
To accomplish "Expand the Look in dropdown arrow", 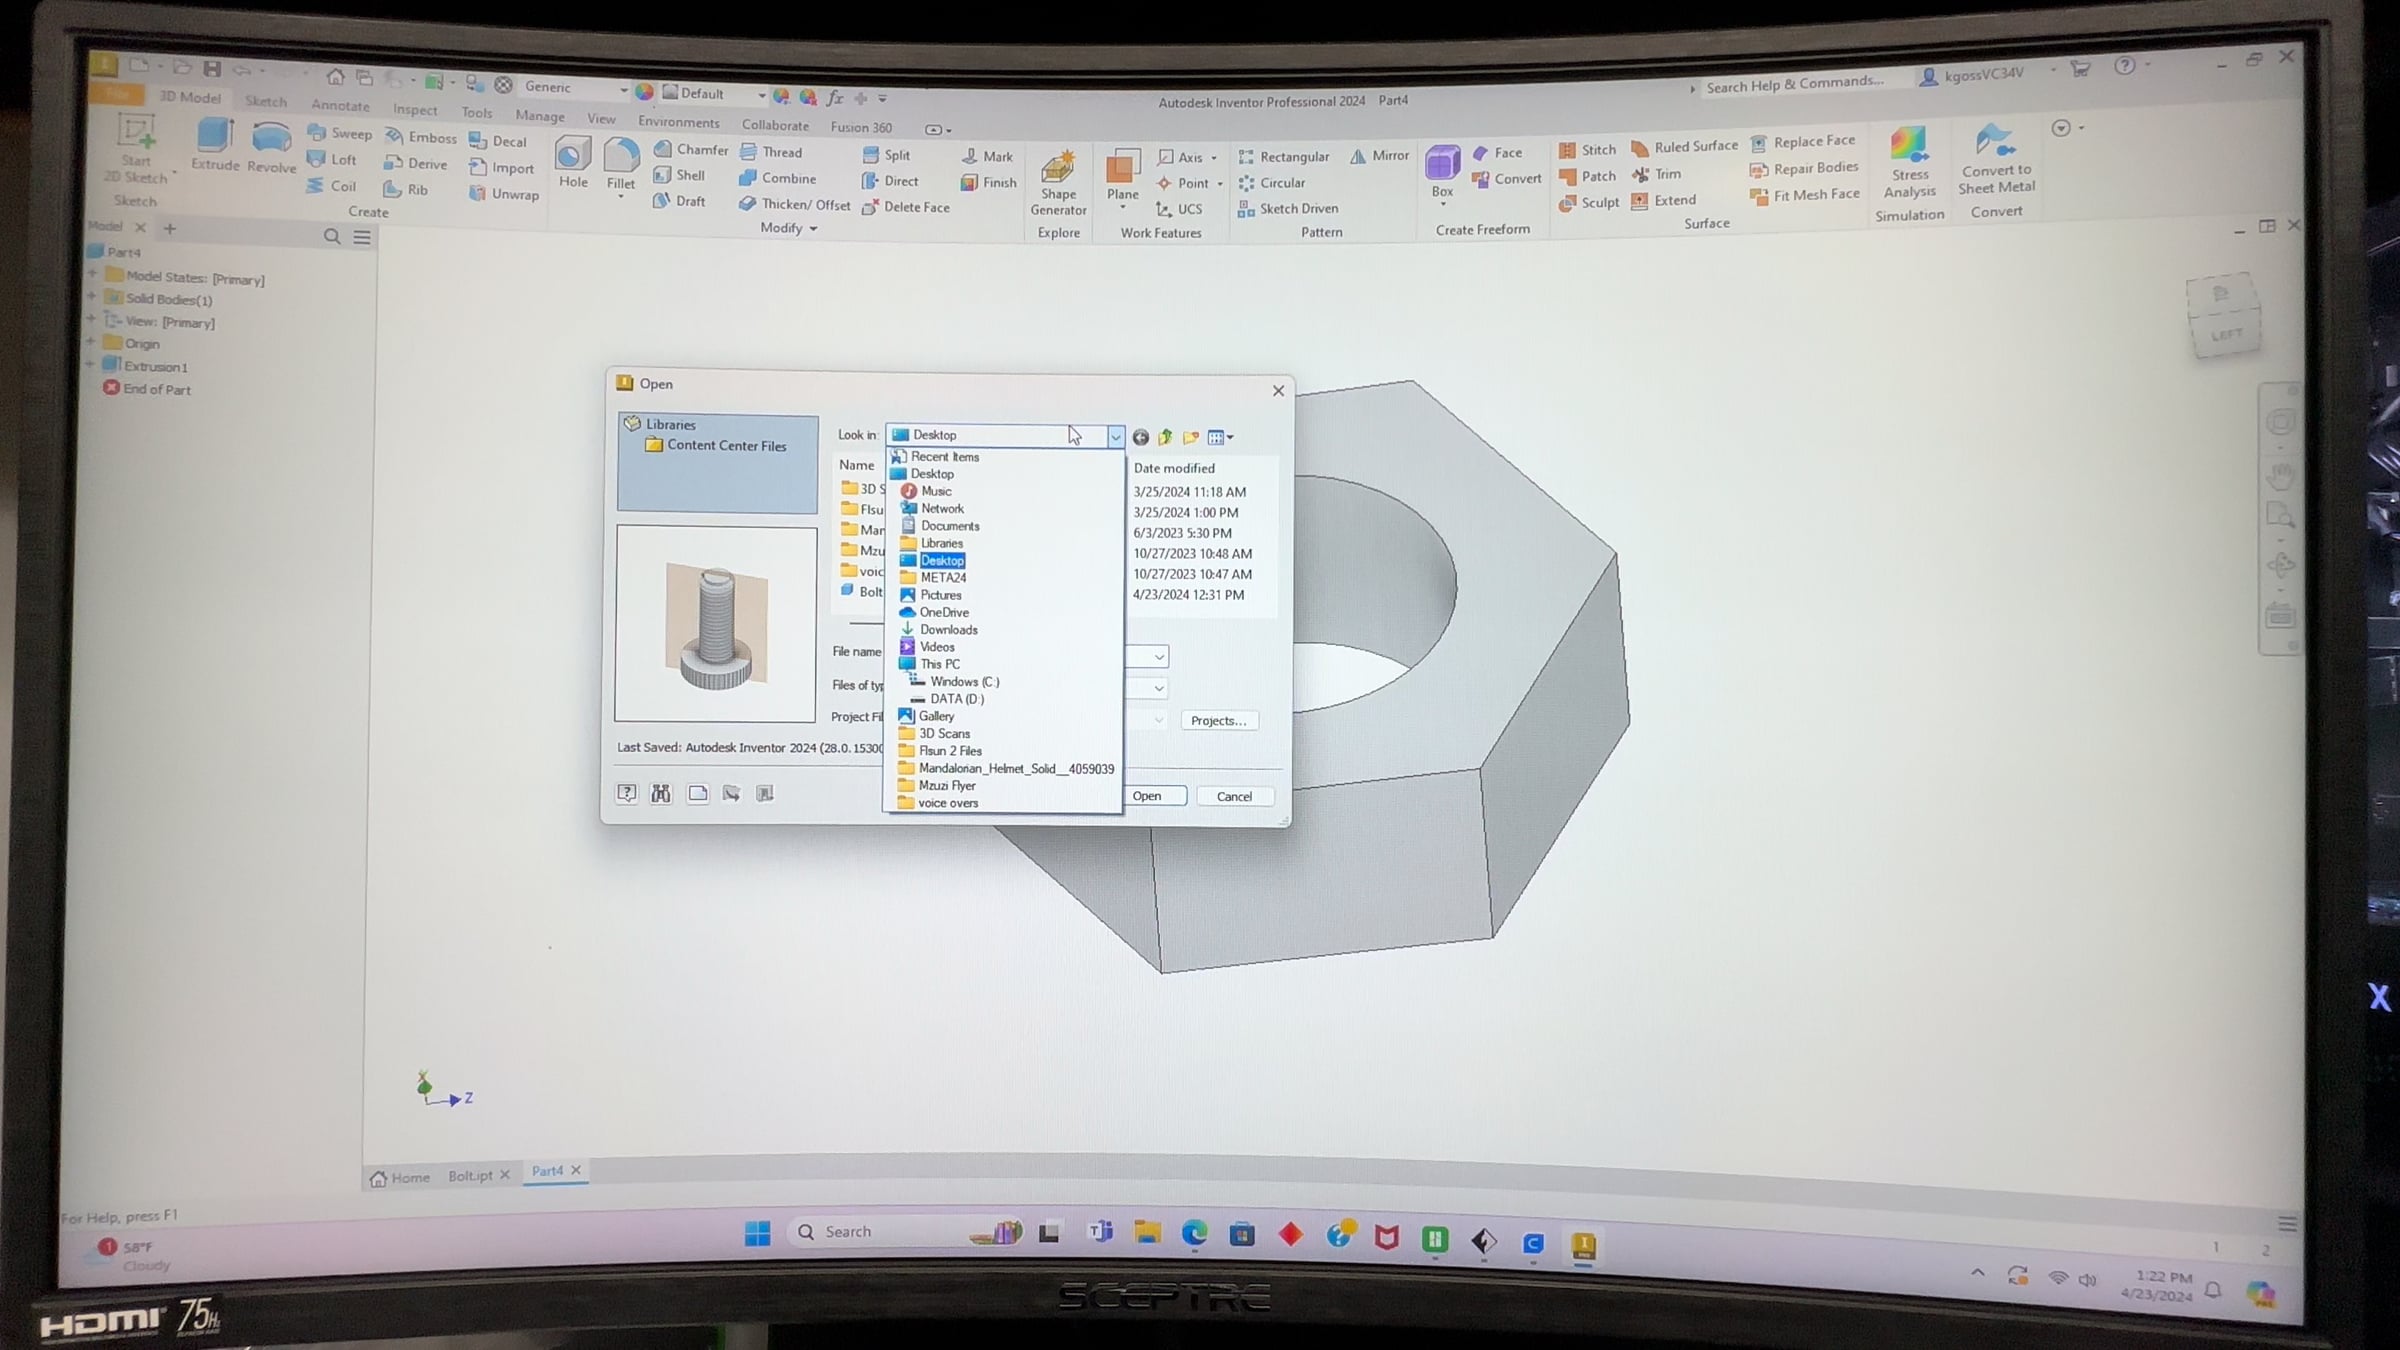I will click(x=1115, y=436).
